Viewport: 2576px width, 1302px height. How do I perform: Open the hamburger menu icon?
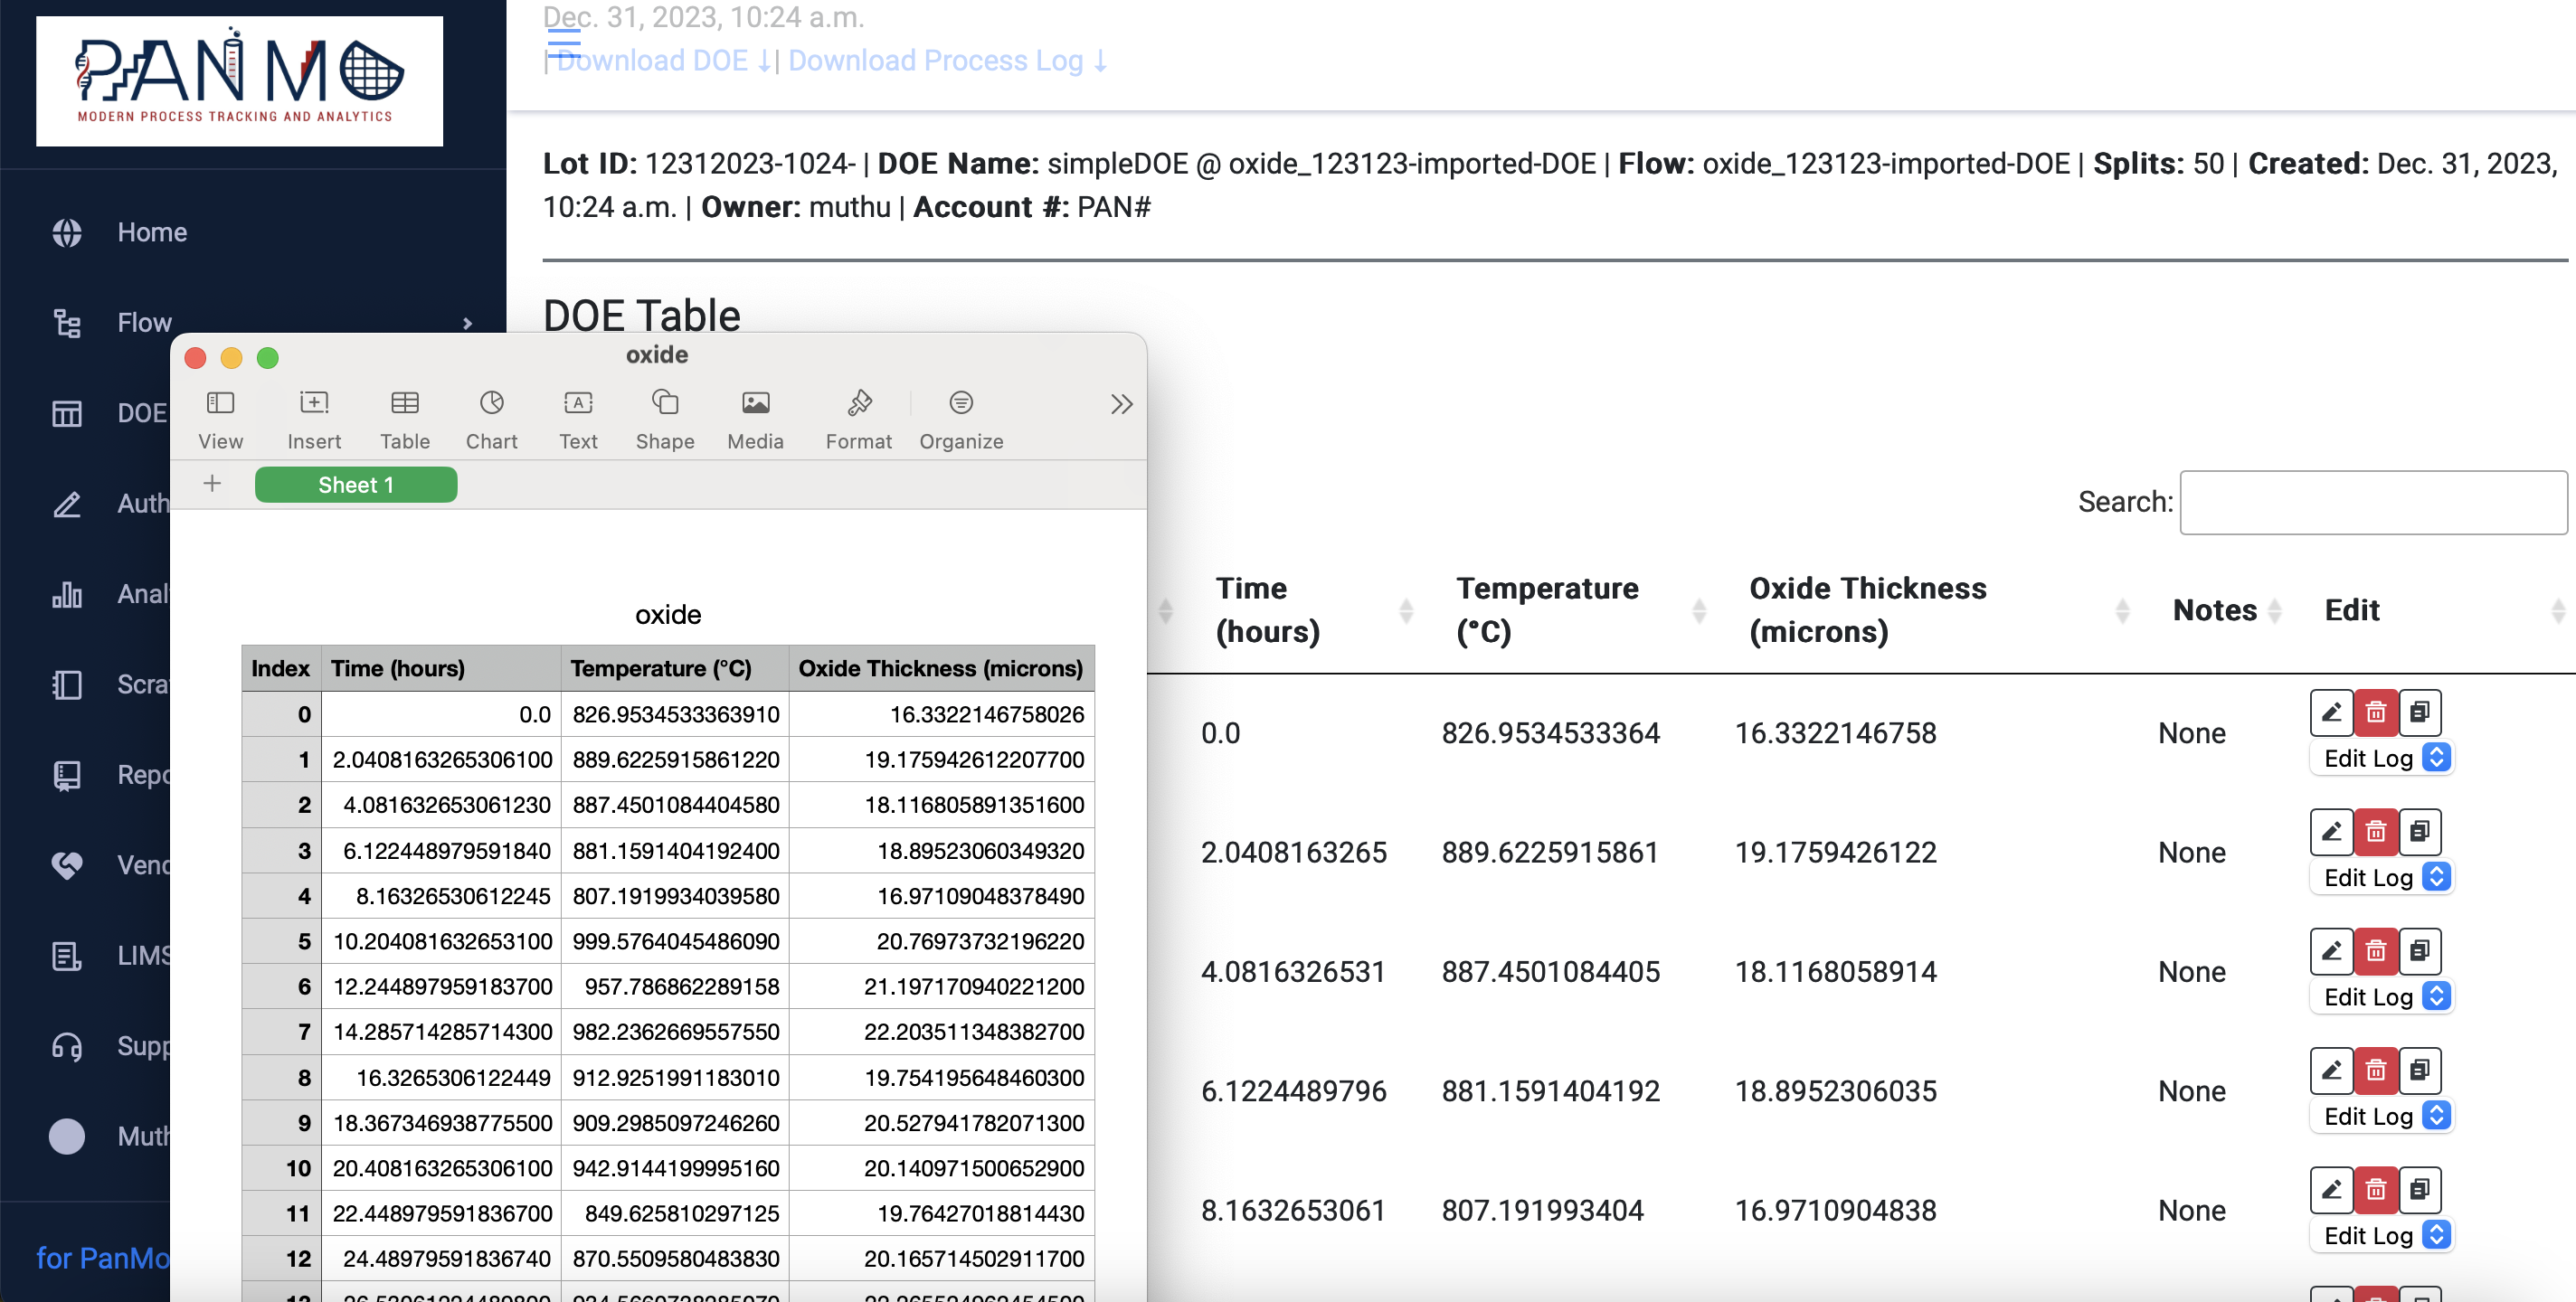[564, 42]
